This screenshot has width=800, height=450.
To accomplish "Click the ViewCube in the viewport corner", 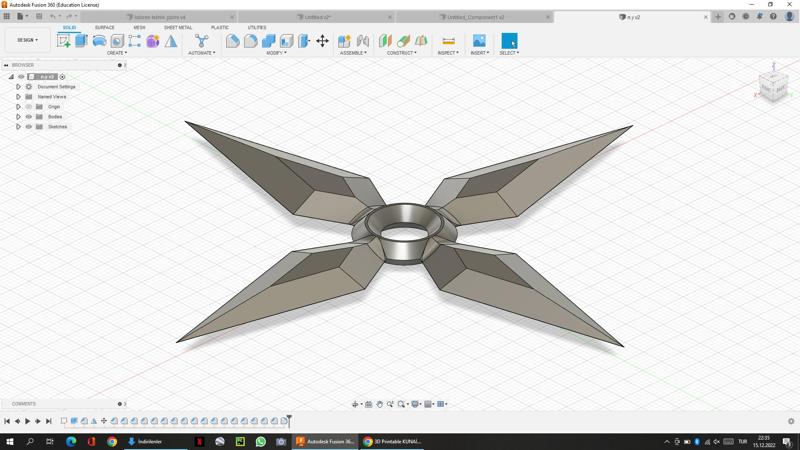I will (773, 84).
